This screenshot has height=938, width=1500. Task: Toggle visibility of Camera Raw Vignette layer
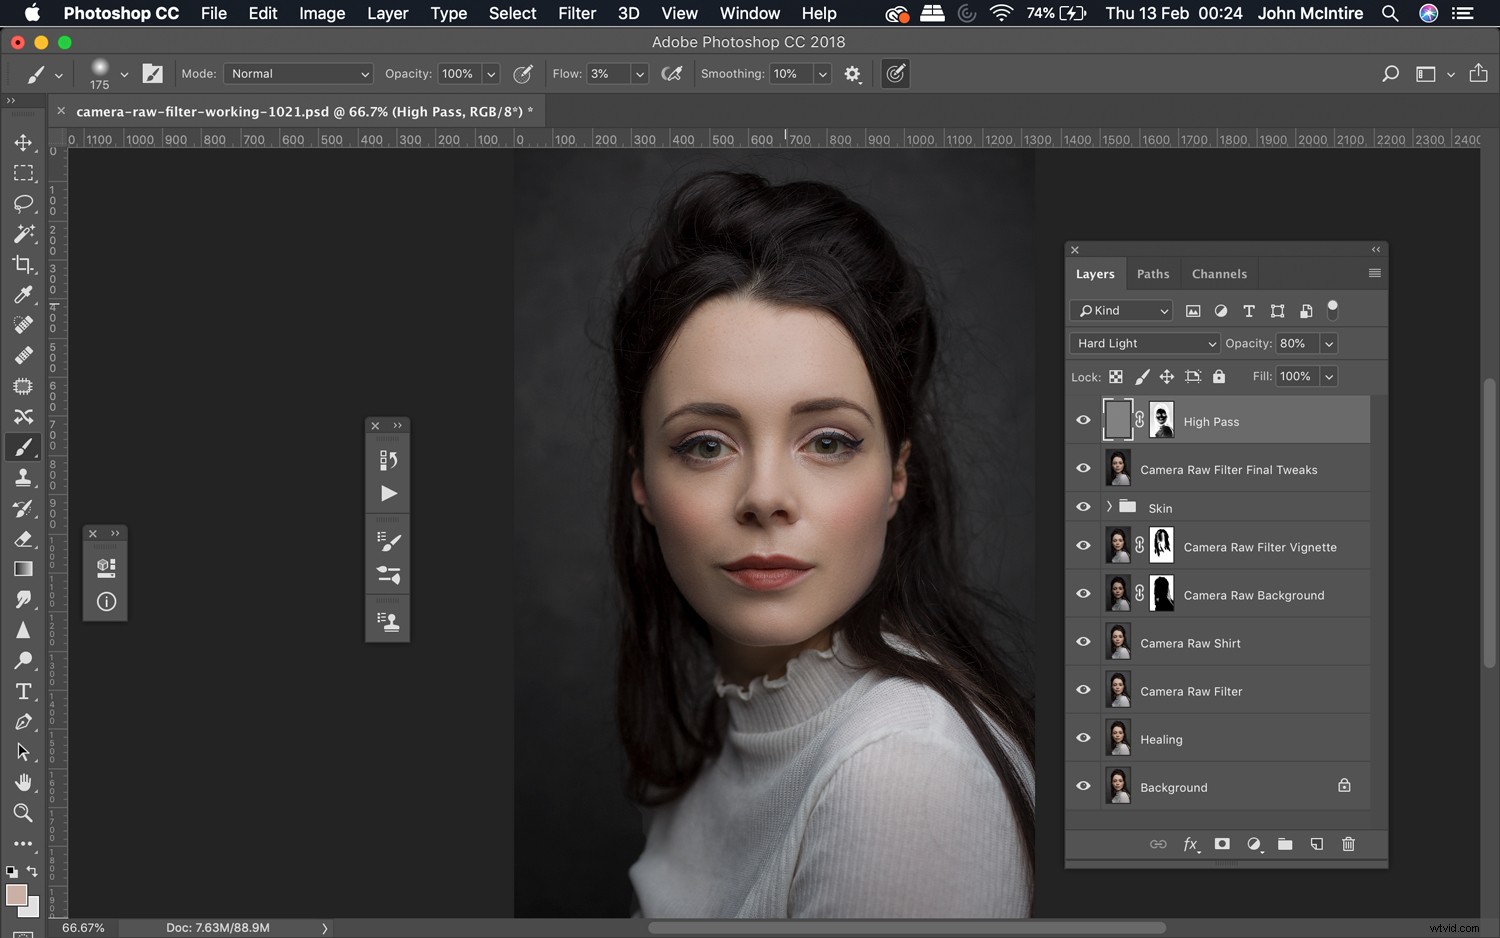[x=1083, y=546]
